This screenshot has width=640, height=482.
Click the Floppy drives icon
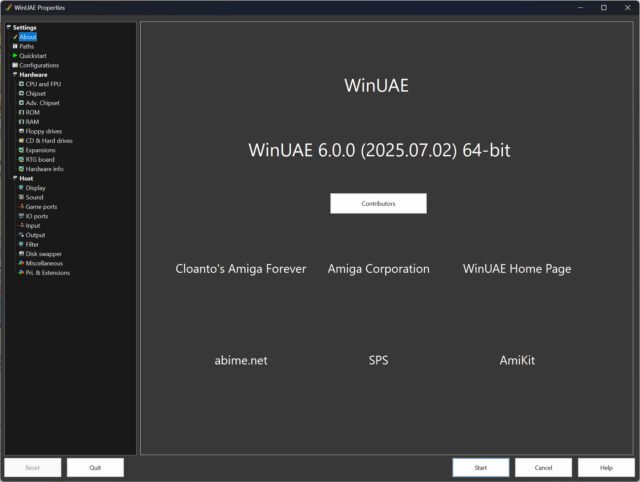[22, 131]
